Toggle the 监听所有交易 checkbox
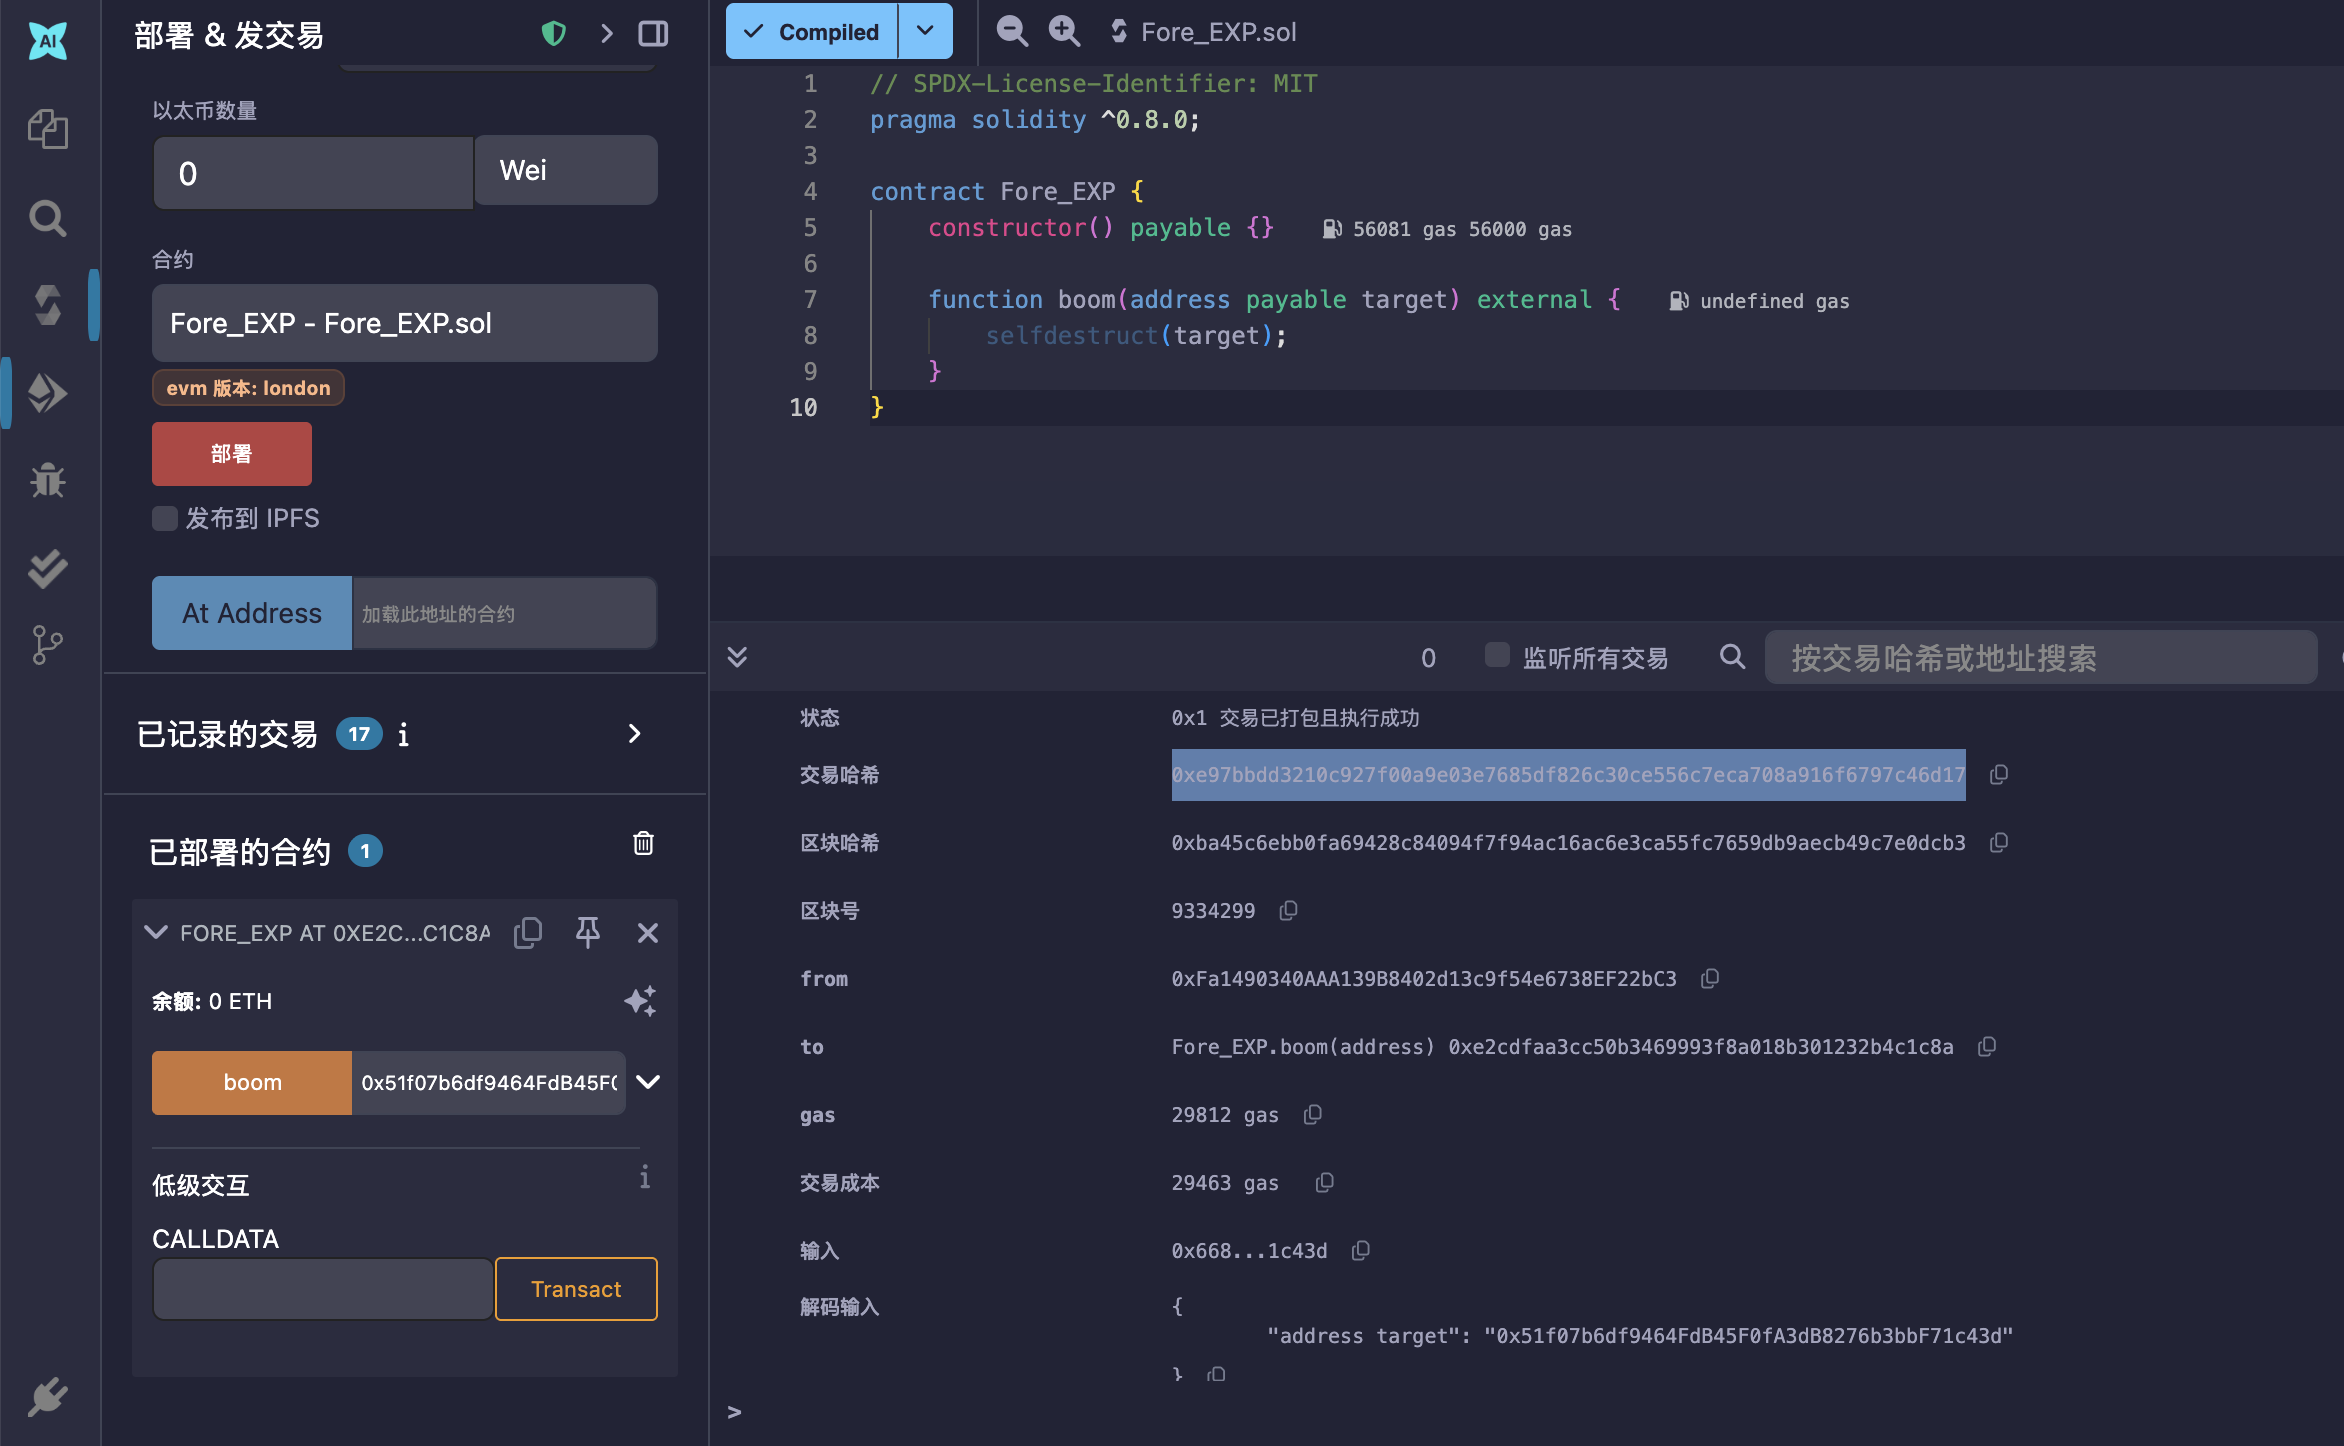The height and width of the screenshot is (1446, 2344). tap(1496, 655)
